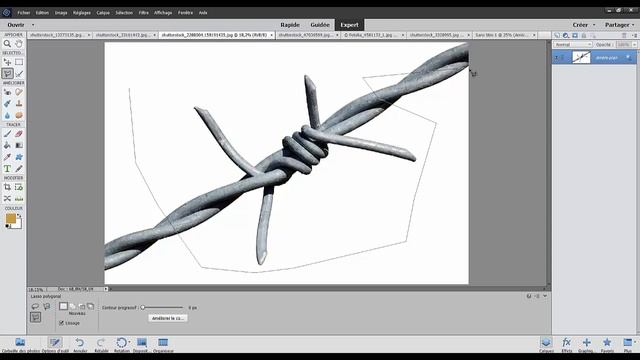Viewport: 640px width, 360px height.
Task: Toggle Arrière-plan layer visibility eye
Action: tap(557, 58)
